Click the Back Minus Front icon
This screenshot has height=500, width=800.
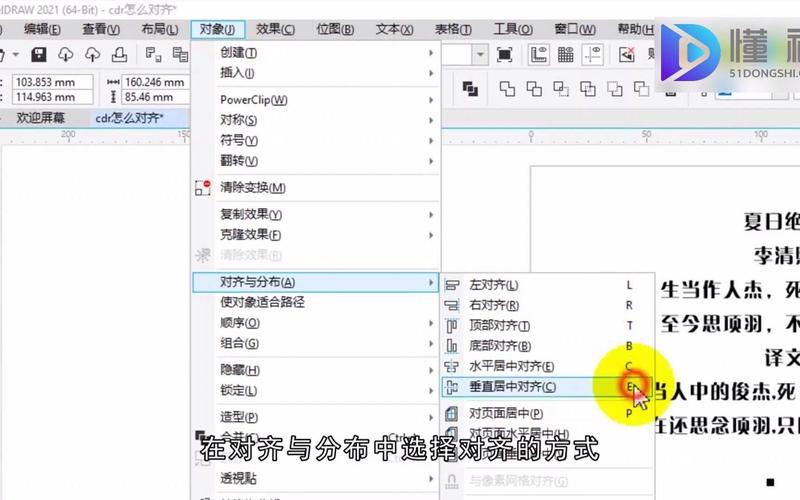tap(641, 89)
